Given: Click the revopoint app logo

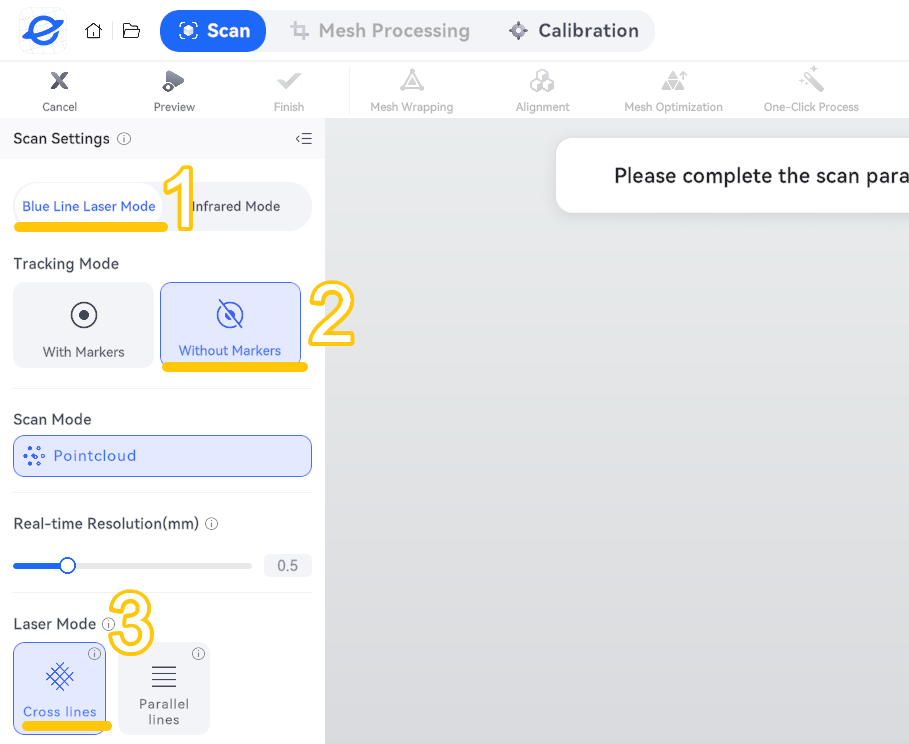Looking at the screenshot, I should (x=43, y=31).
